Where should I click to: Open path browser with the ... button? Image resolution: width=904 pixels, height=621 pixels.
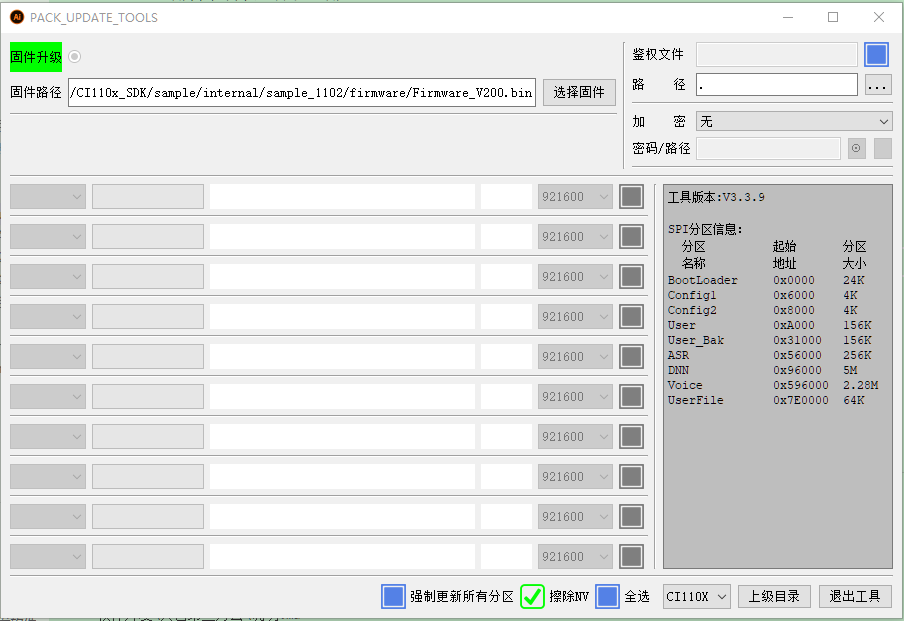[876, 86]
